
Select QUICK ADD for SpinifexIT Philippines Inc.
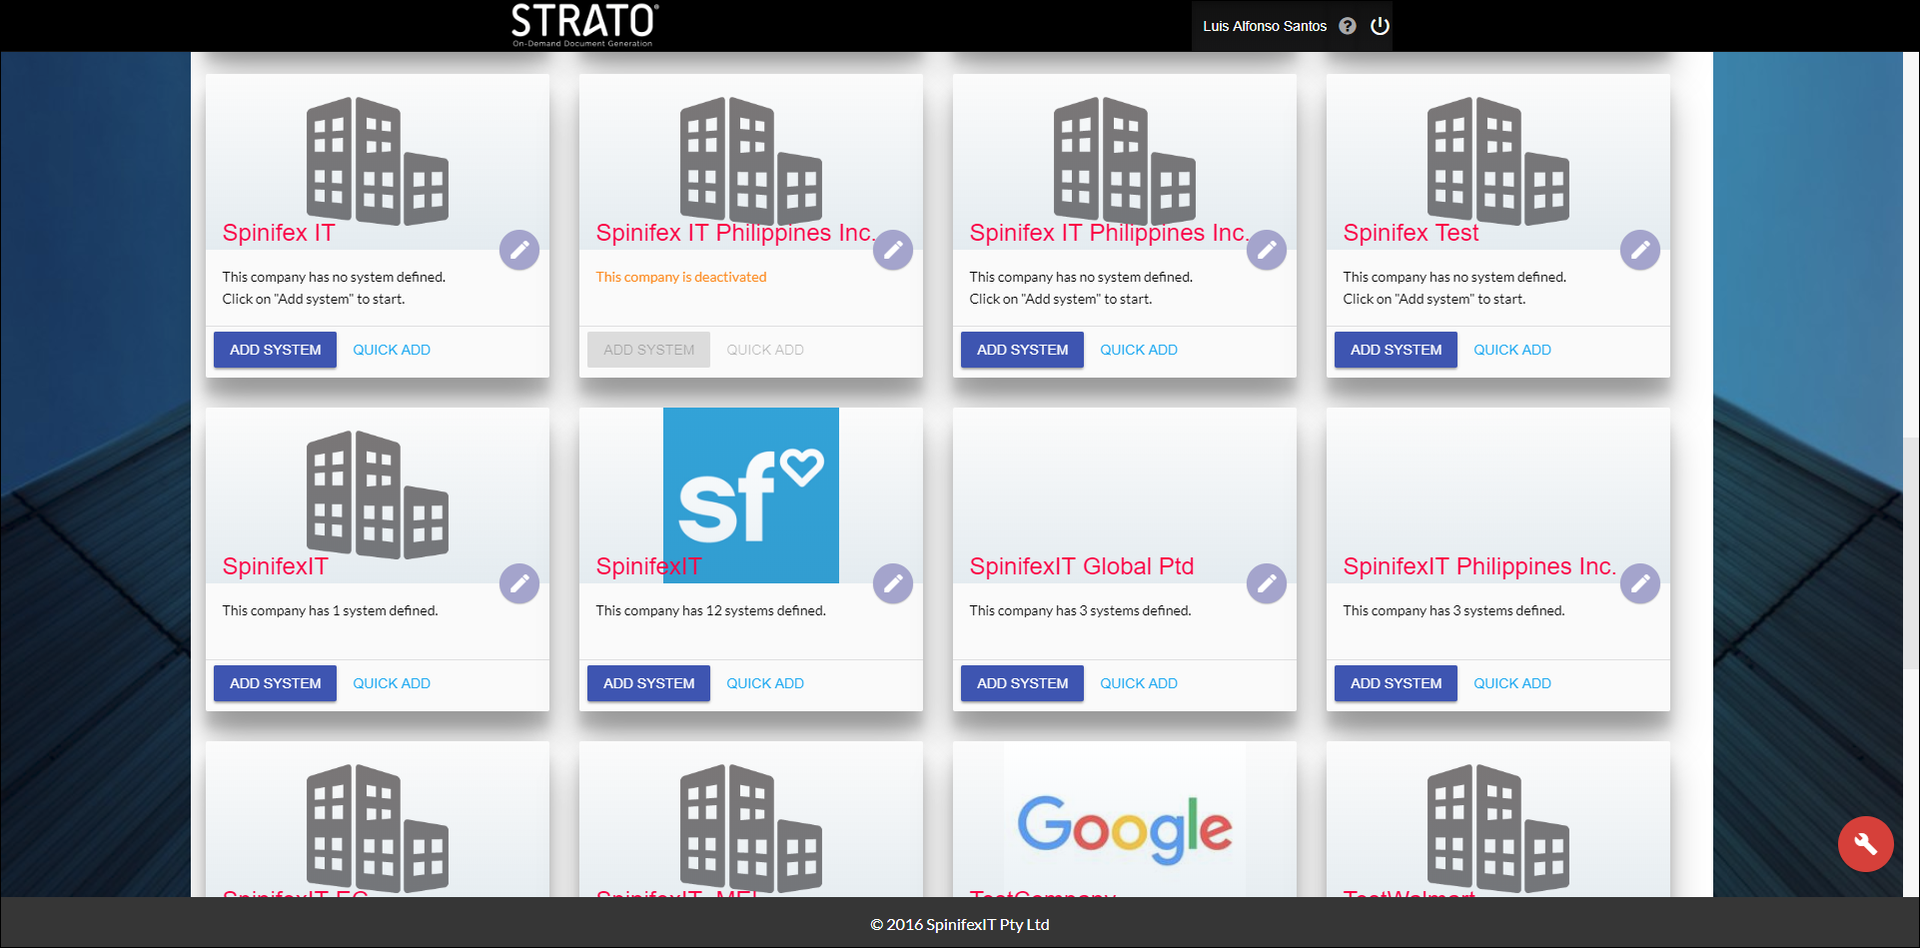click(1512, 683)
